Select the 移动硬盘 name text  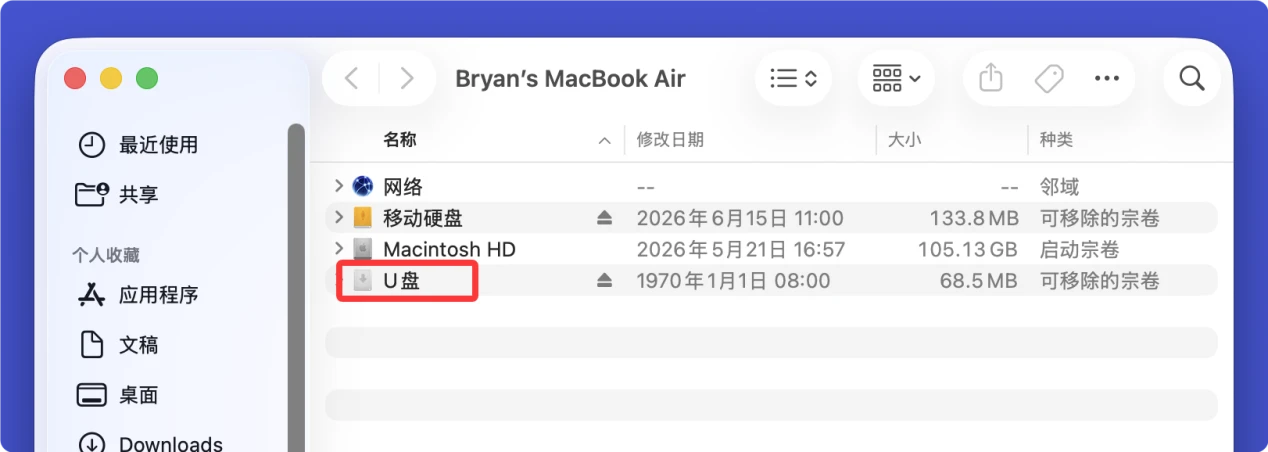(x=423, y=218)
